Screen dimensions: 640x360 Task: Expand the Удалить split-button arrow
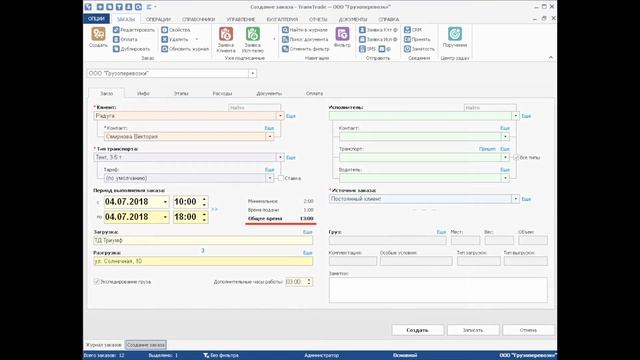click(197, 39)
